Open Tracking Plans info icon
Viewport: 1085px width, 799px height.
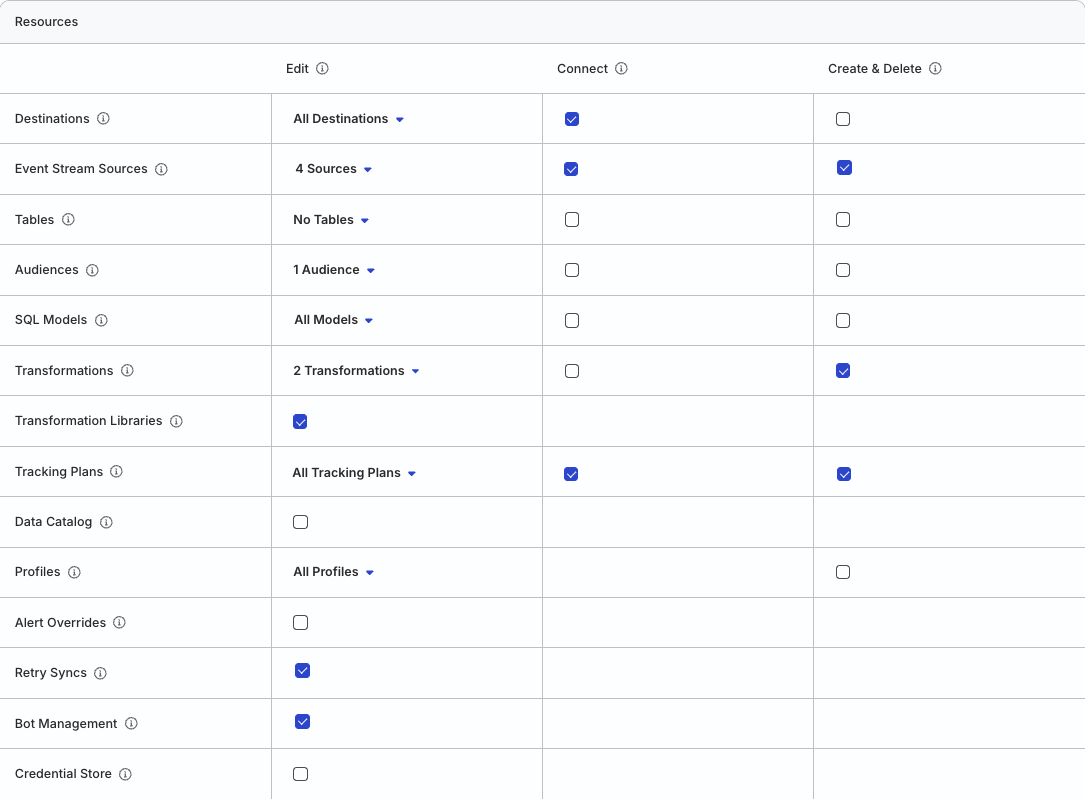pyautogui.click(x=116, y=472)
